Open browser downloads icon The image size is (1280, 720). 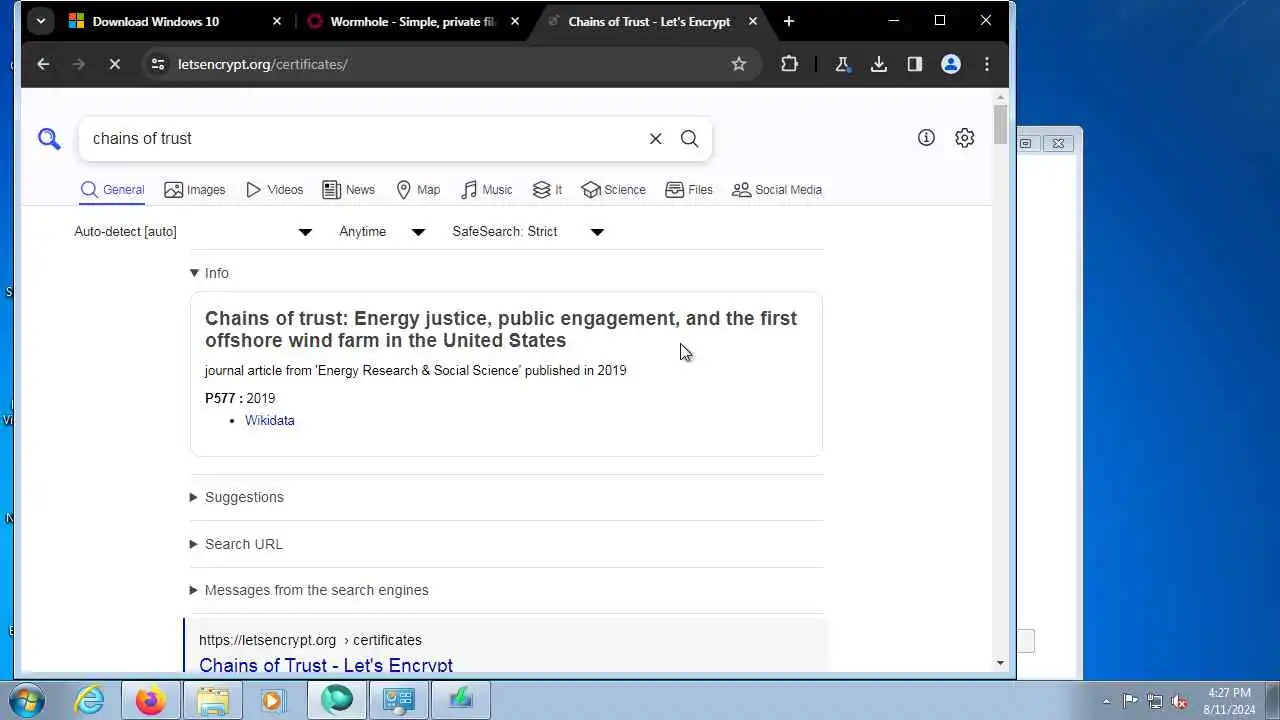[x=878, y=64]
